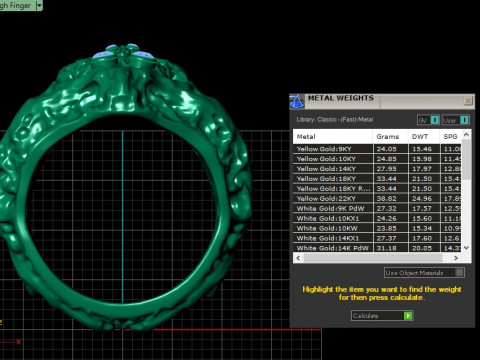Select the White Gold:10KW row
This screenshot has height=360, width=480.
(x=378, y=228)
